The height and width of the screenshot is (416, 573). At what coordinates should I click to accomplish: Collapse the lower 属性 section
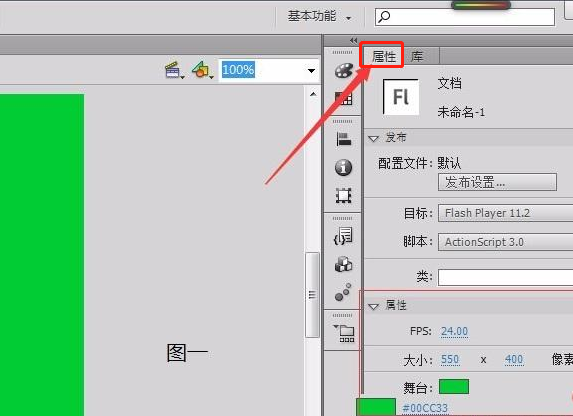pos(373,306)
